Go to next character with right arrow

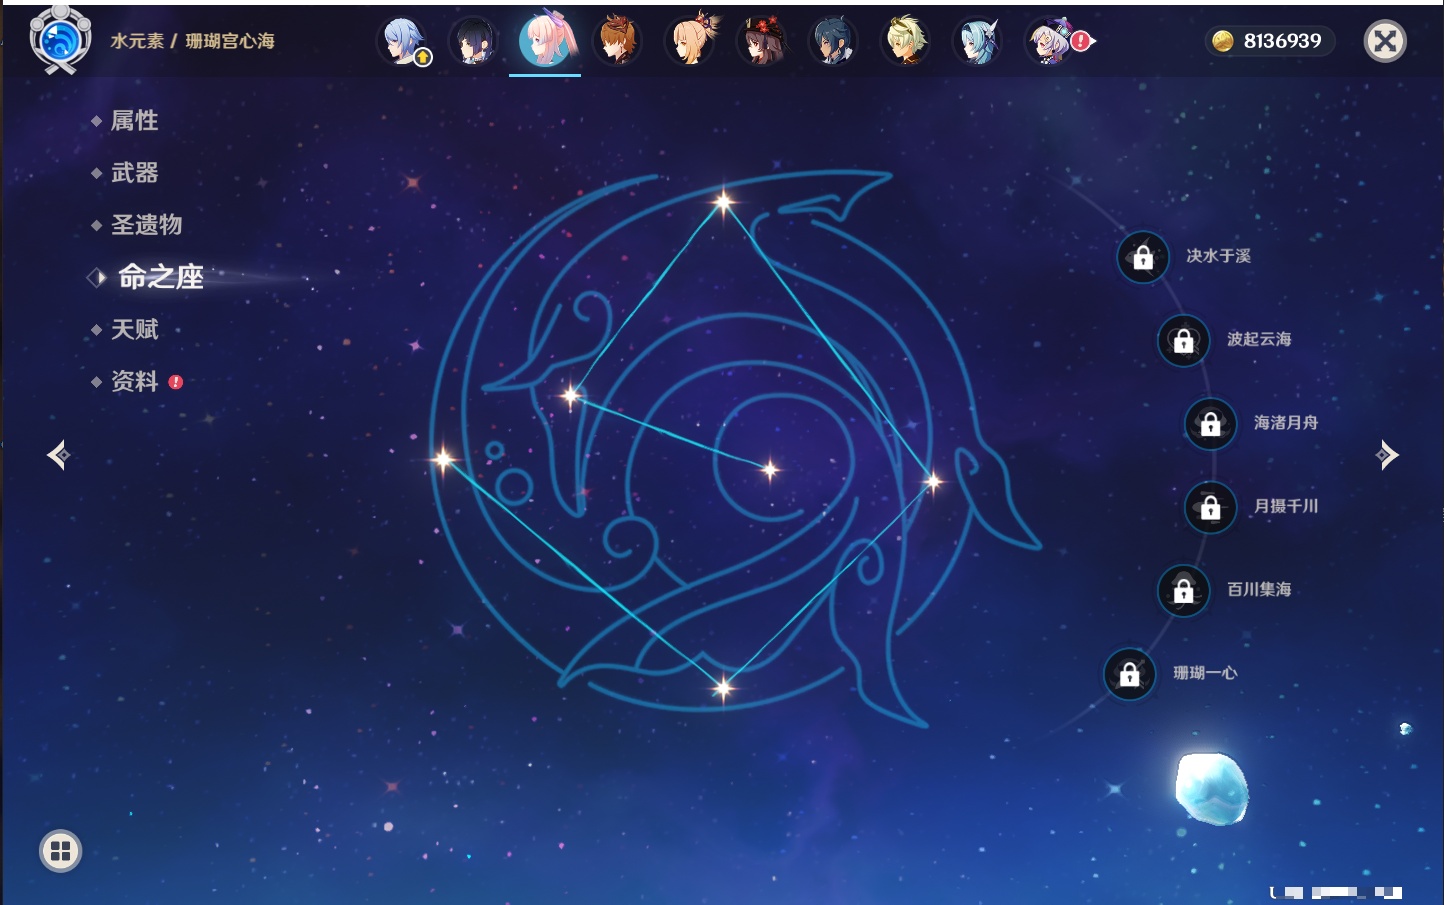[x=1387, y=455]
